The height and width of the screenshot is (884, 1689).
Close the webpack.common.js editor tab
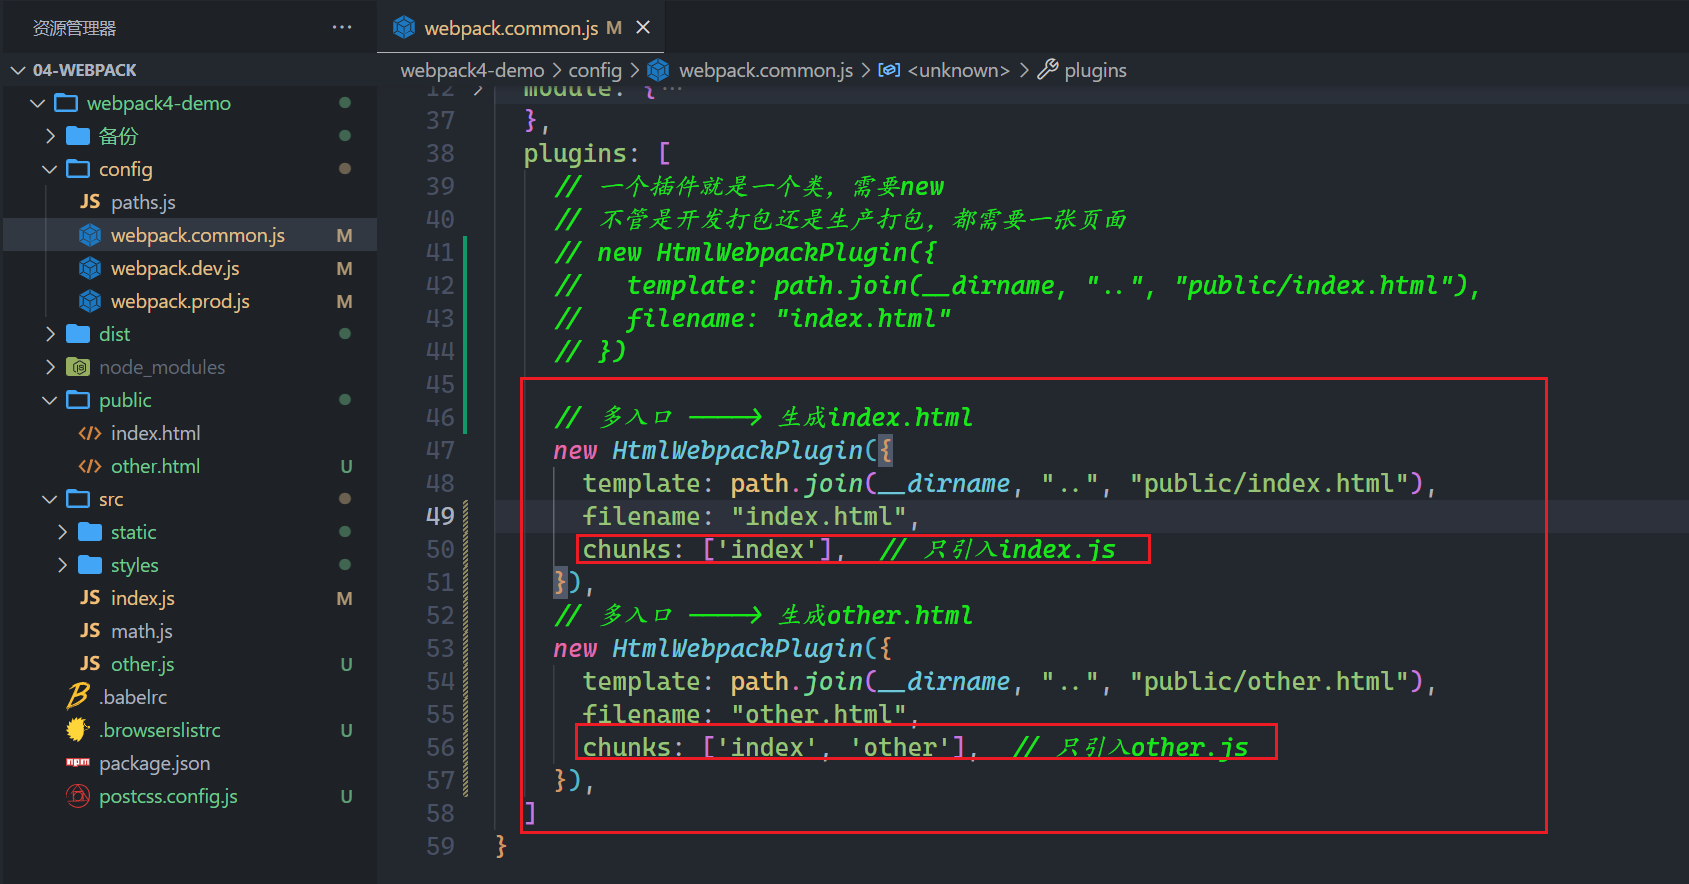643,27
